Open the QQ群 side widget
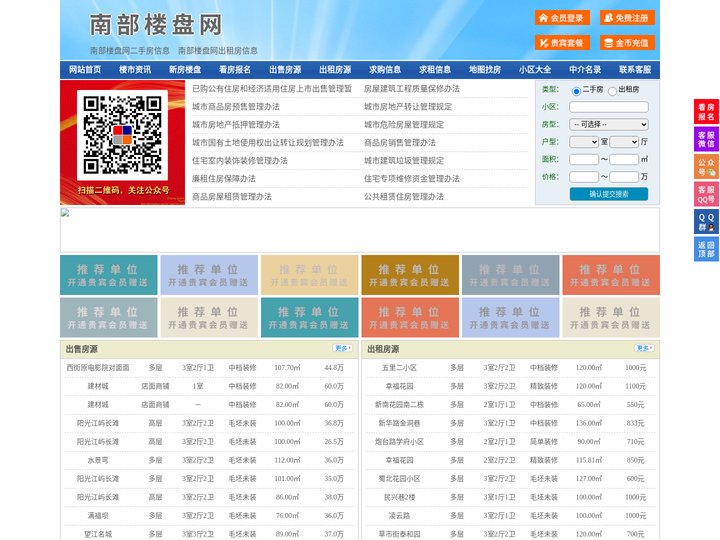This screenshot has width=720, height=540. click(706, 222)
